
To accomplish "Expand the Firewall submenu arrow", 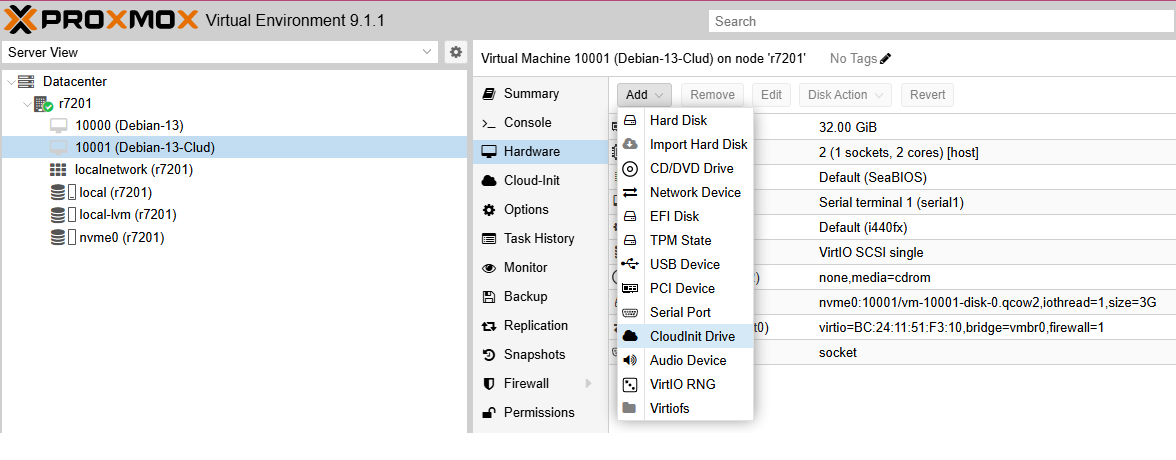I will point(588,384).
